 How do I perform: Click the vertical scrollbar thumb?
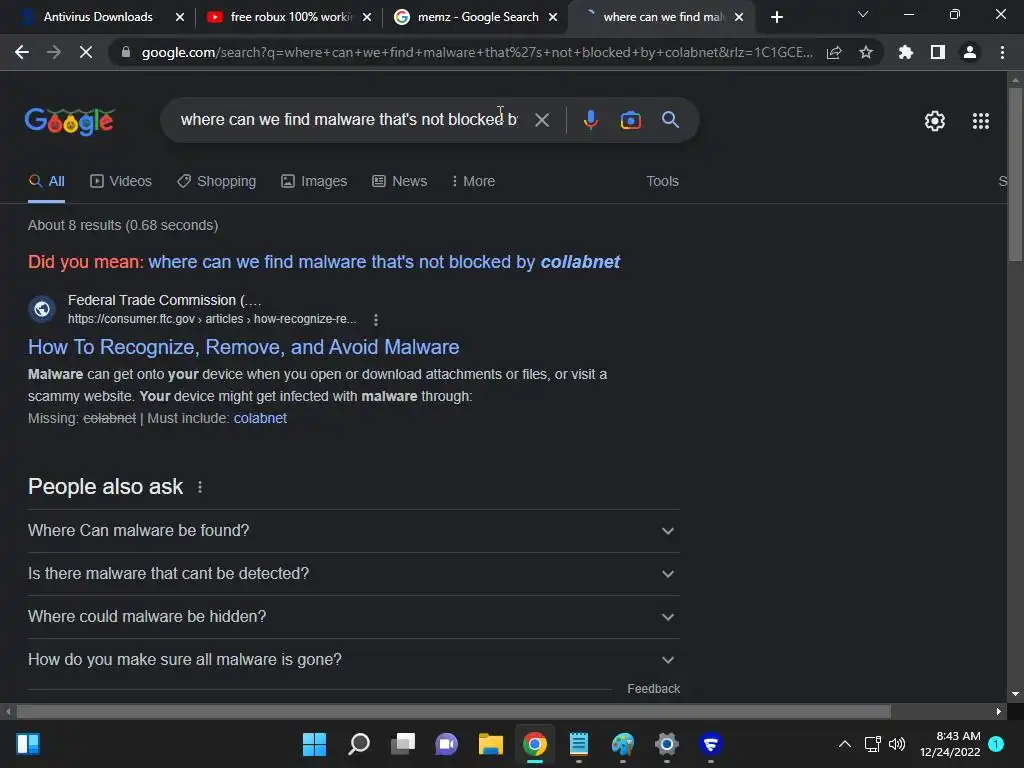(1015, 174)
